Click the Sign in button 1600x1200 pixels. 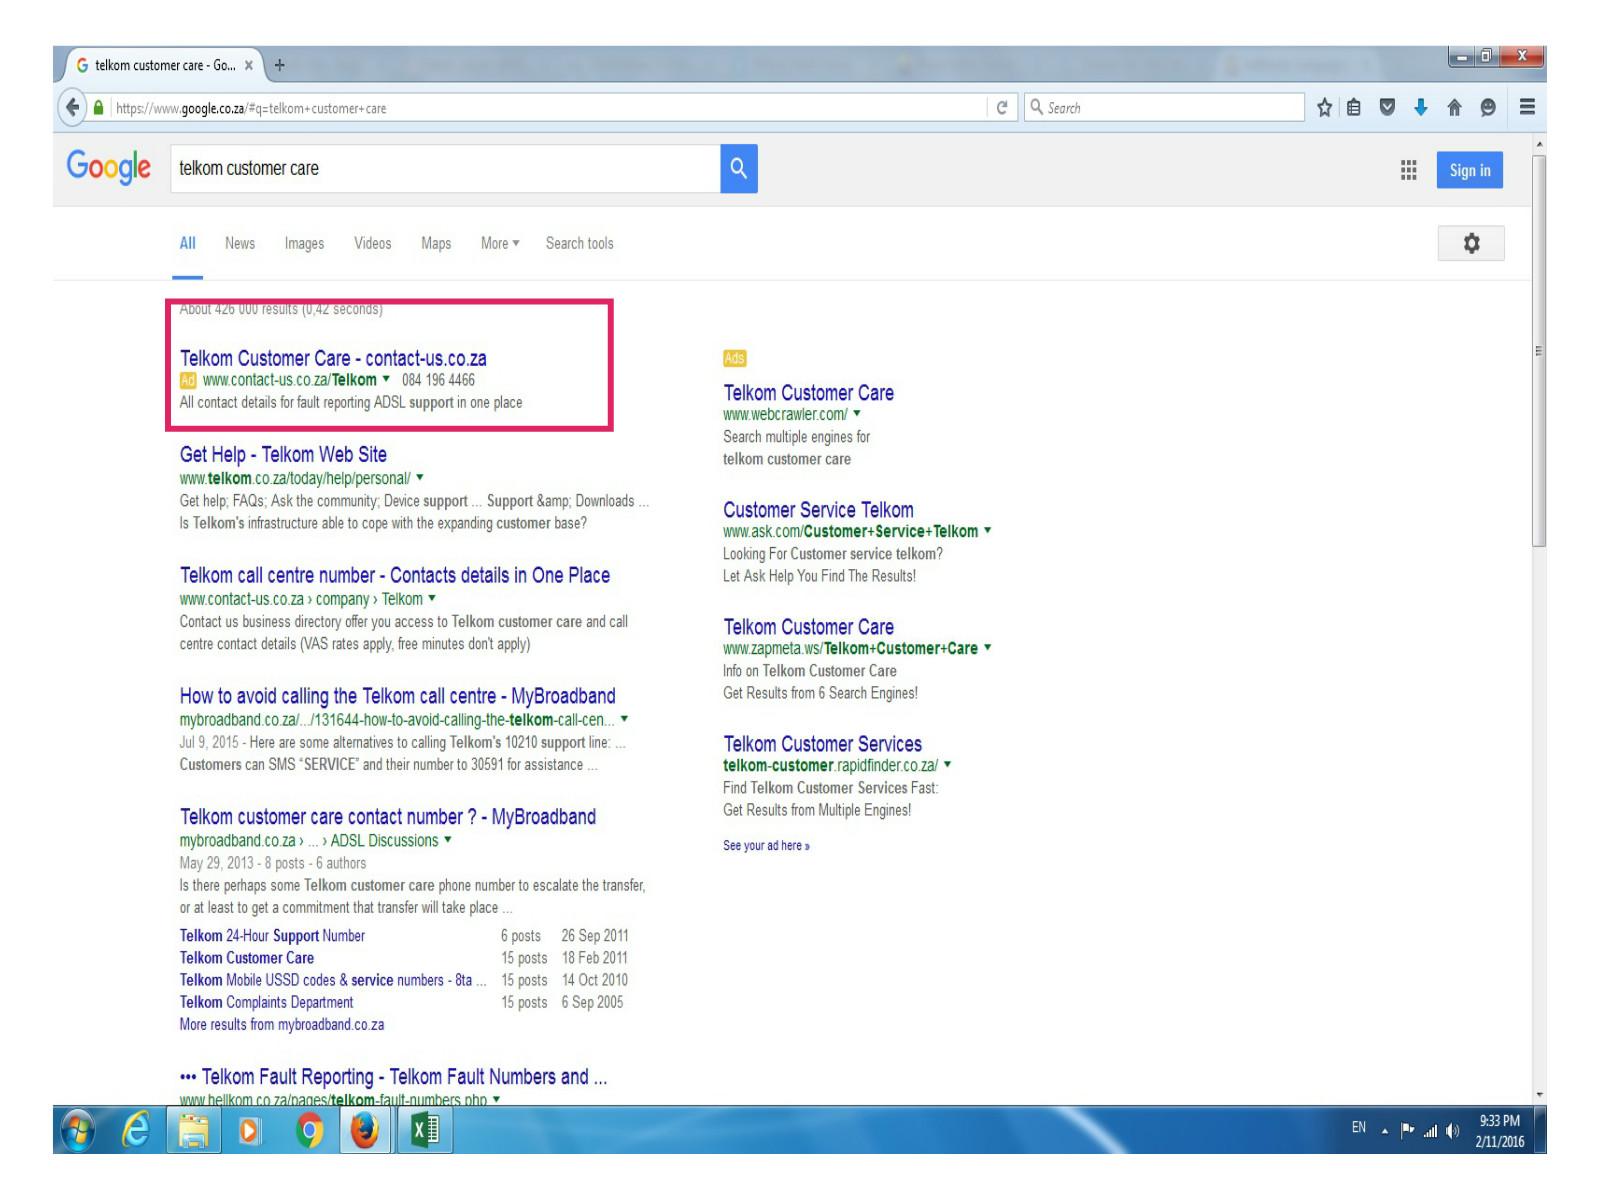pyautogui.click(x=1470, y=170)
